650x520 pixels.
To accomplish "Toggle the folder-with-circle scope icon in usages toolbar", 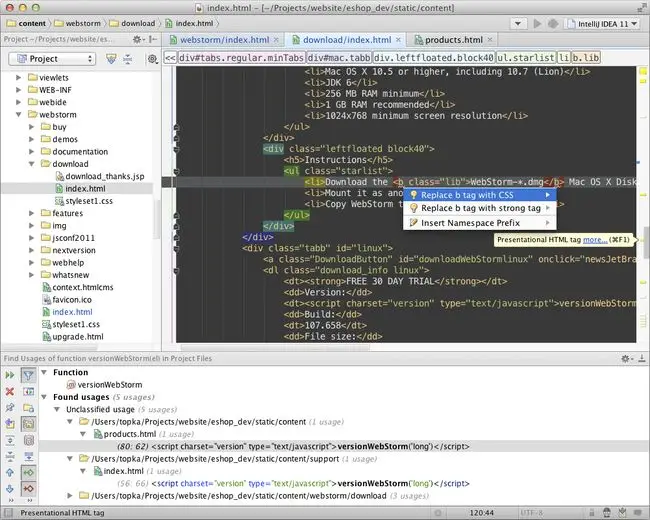I will click(28, 408).
